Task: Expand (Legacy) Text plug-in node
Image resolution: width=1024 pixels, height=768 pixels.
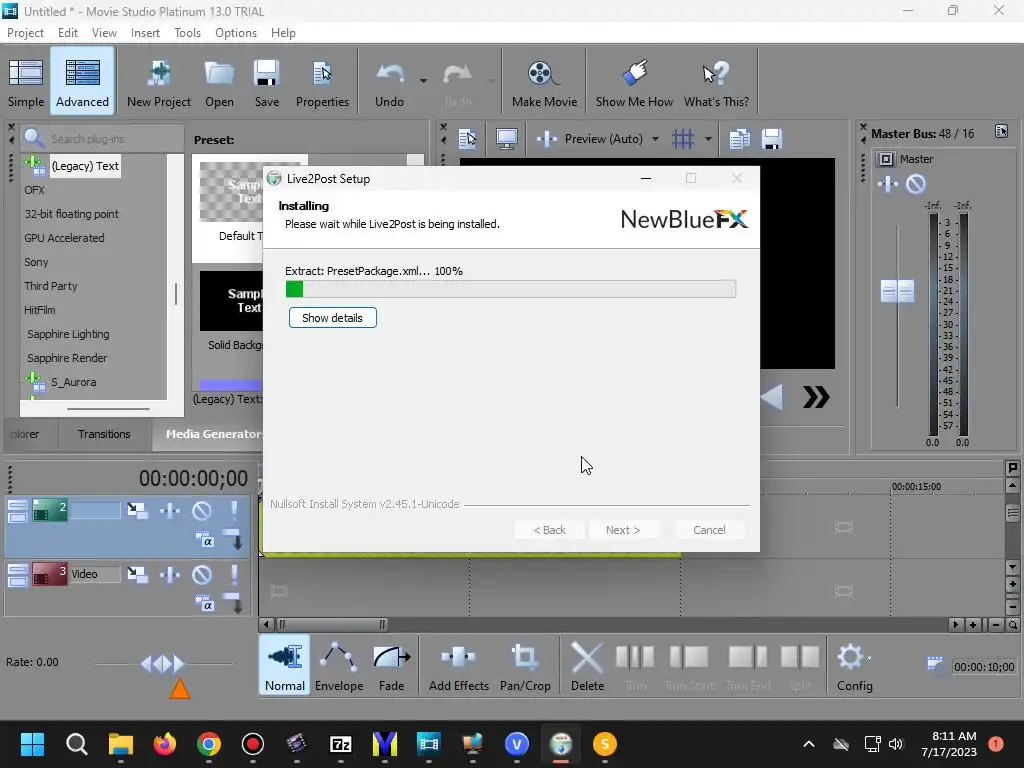Action: (x=34, y=165)
